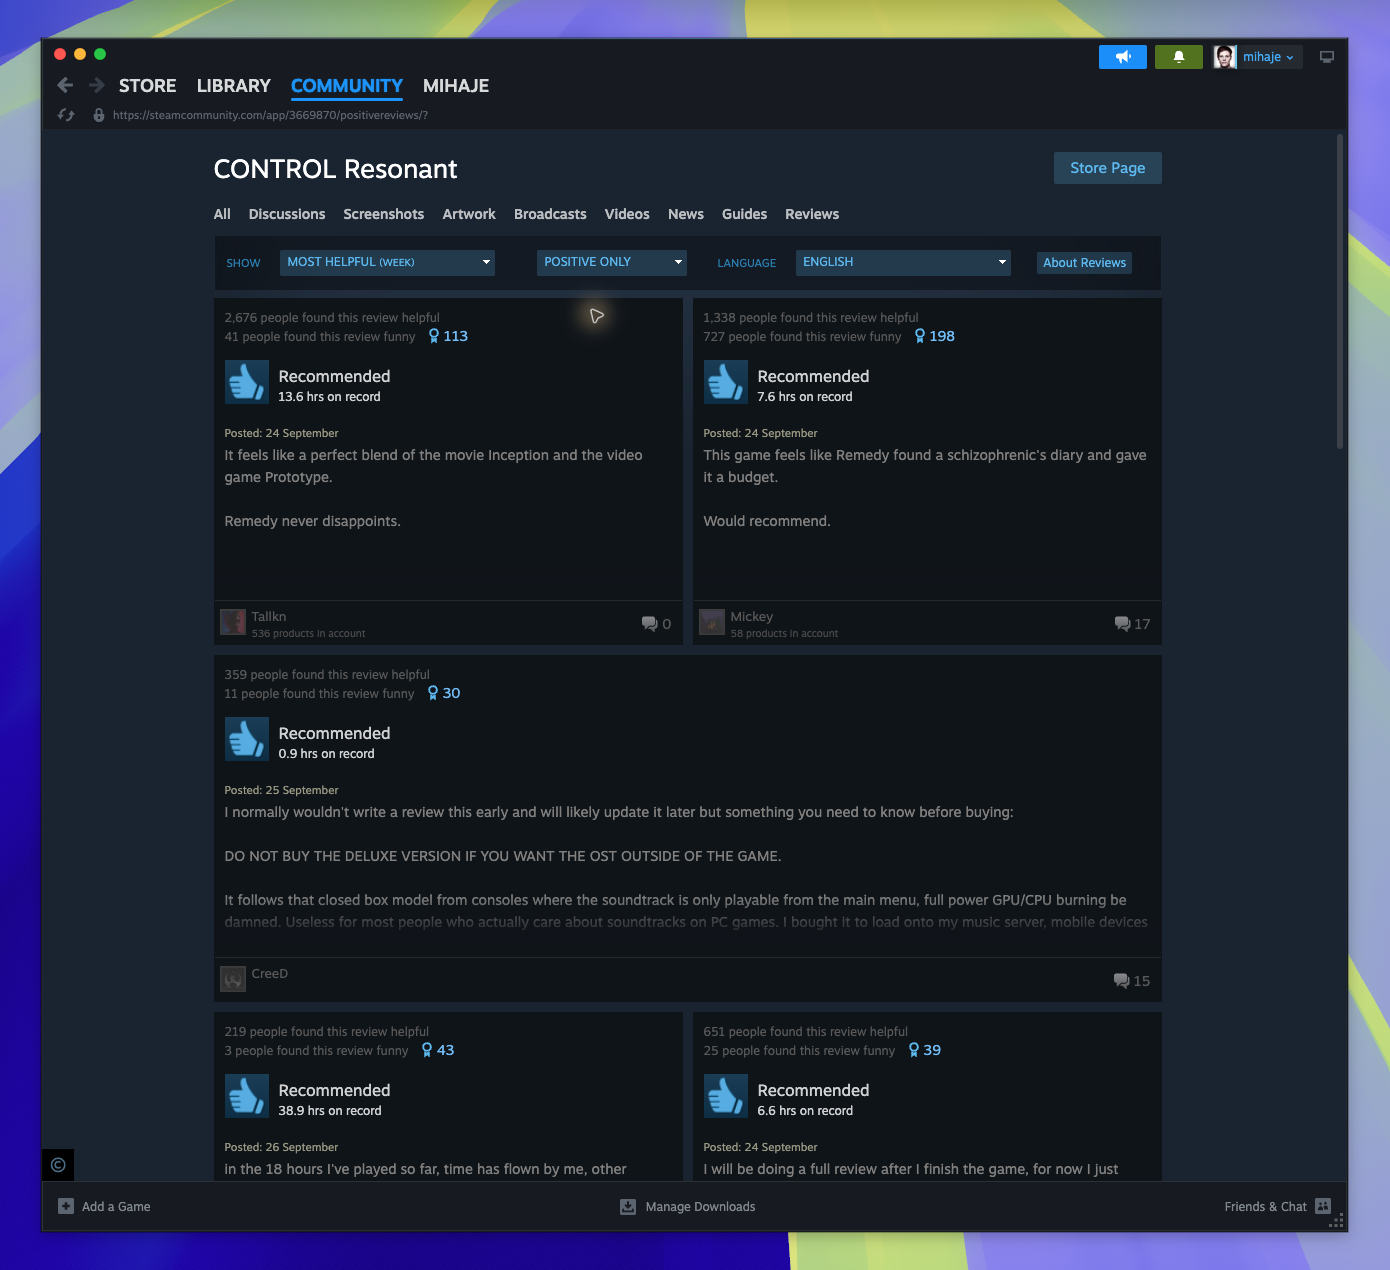
Task: Click the lock icon beside the URL
Action: [99, 115]
